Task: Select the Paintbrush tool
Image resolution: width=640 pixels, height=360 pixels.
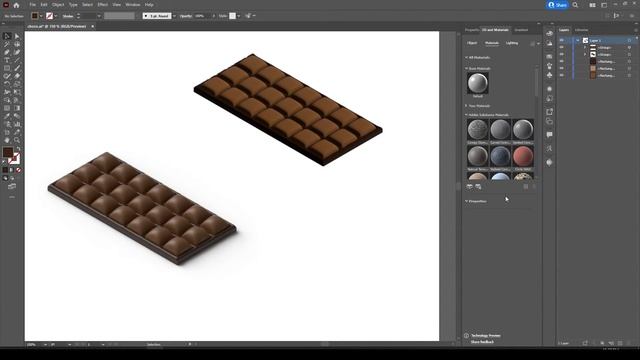Action: pyautogui.click(x=17, y=68)
